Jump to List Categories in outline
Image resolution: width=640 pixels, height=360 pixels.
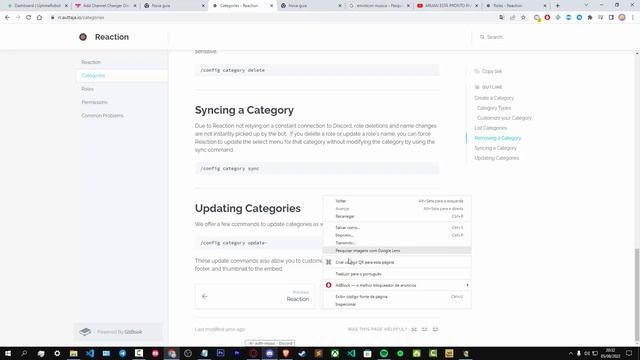coord(490,128)
